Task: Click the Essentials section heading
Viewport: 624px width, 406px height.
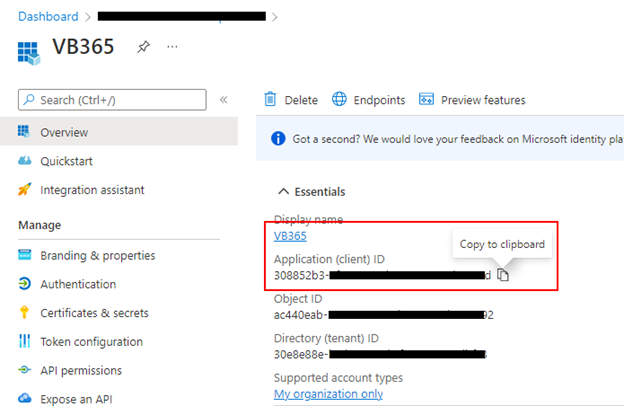Action: tap(320, 192)
